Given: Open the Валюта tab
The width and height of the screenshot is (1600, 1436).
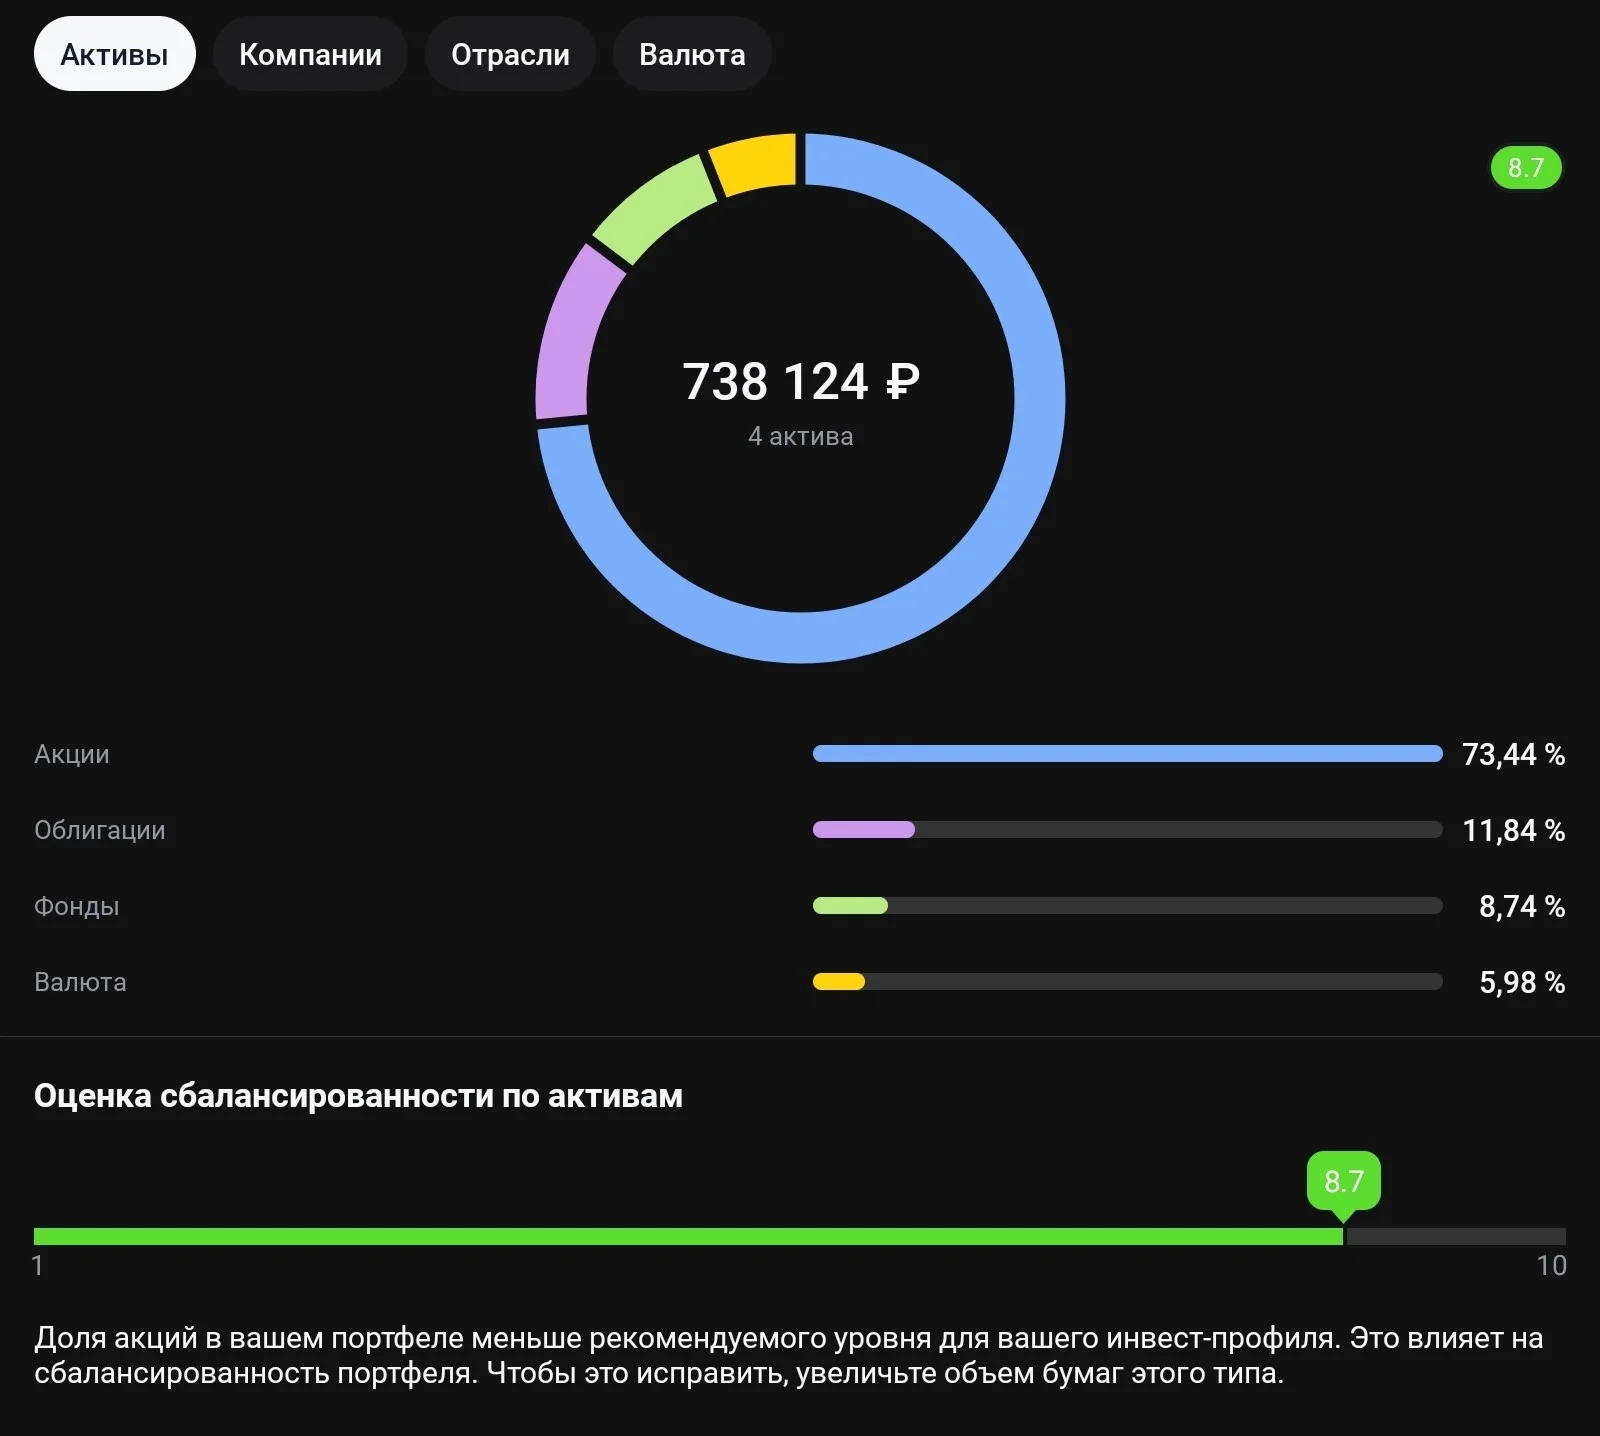Looking at the screenshot, I should [x=692, y=54].
